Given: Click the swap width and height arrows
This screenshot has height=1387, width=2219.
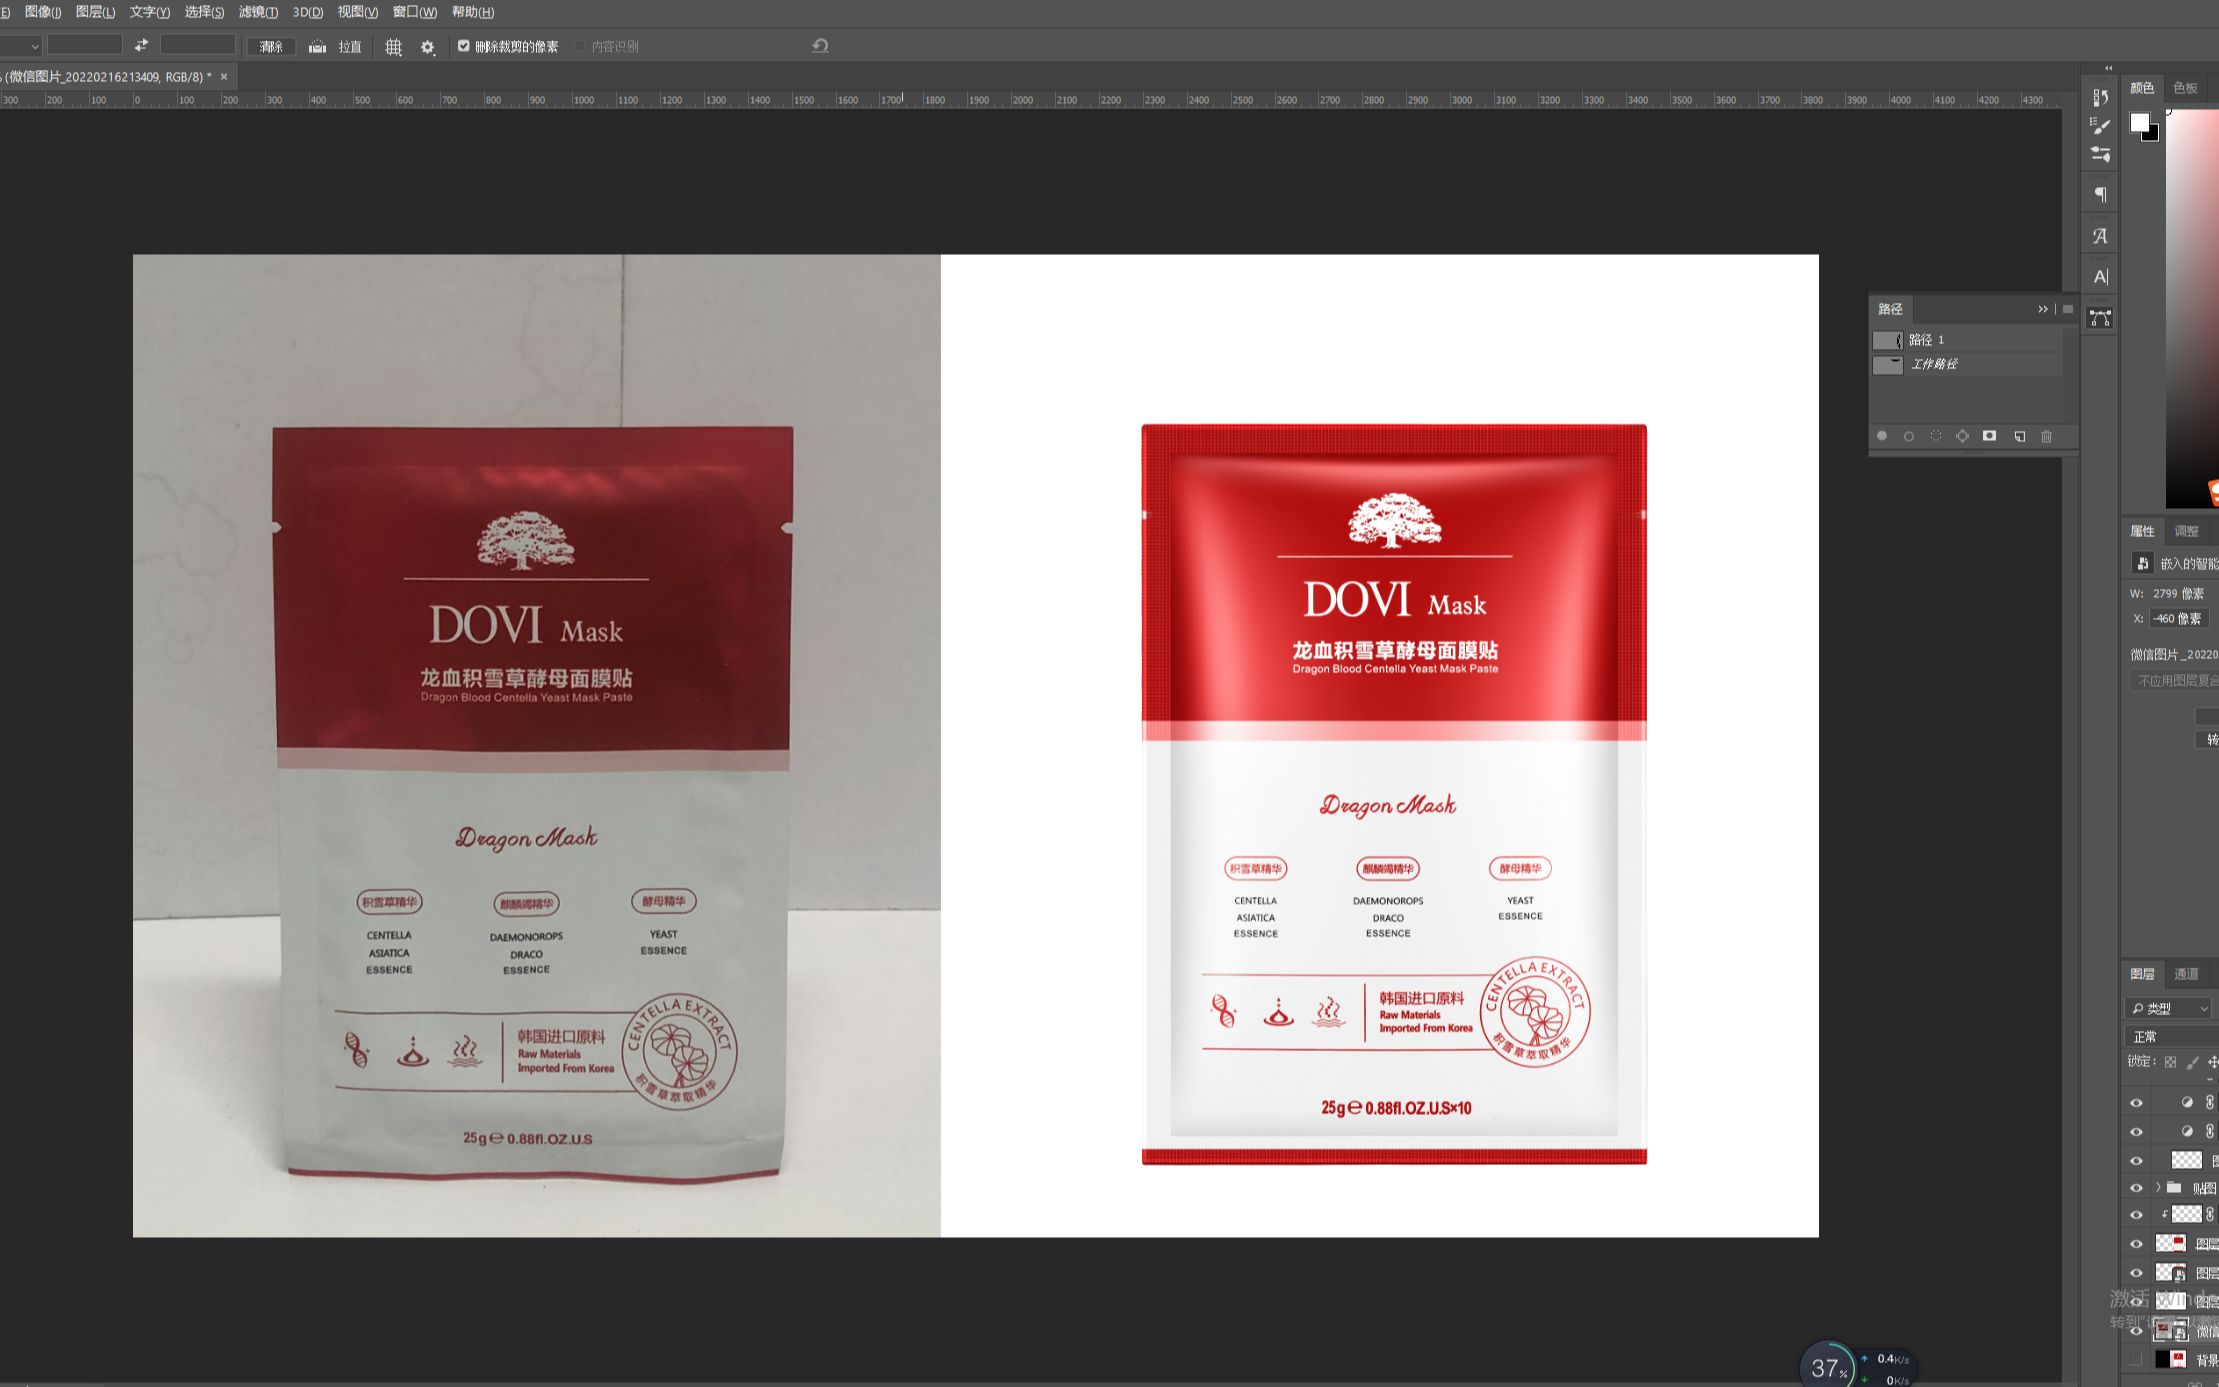Looking at the screenshot, I should tap(141, 45).
